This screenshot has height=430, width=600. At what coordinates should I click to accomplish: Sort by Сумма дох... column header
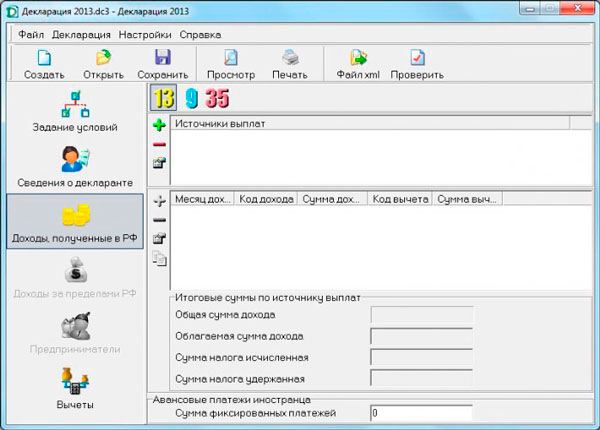(332, 199)
